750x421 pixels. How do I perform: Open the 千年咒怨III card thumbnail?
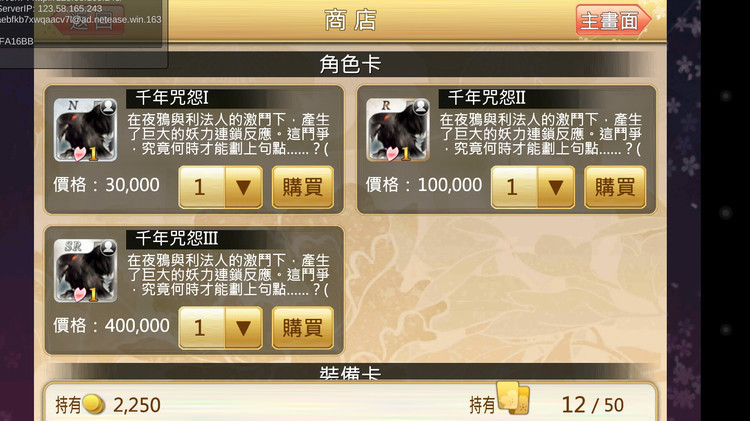pos(85,270)
